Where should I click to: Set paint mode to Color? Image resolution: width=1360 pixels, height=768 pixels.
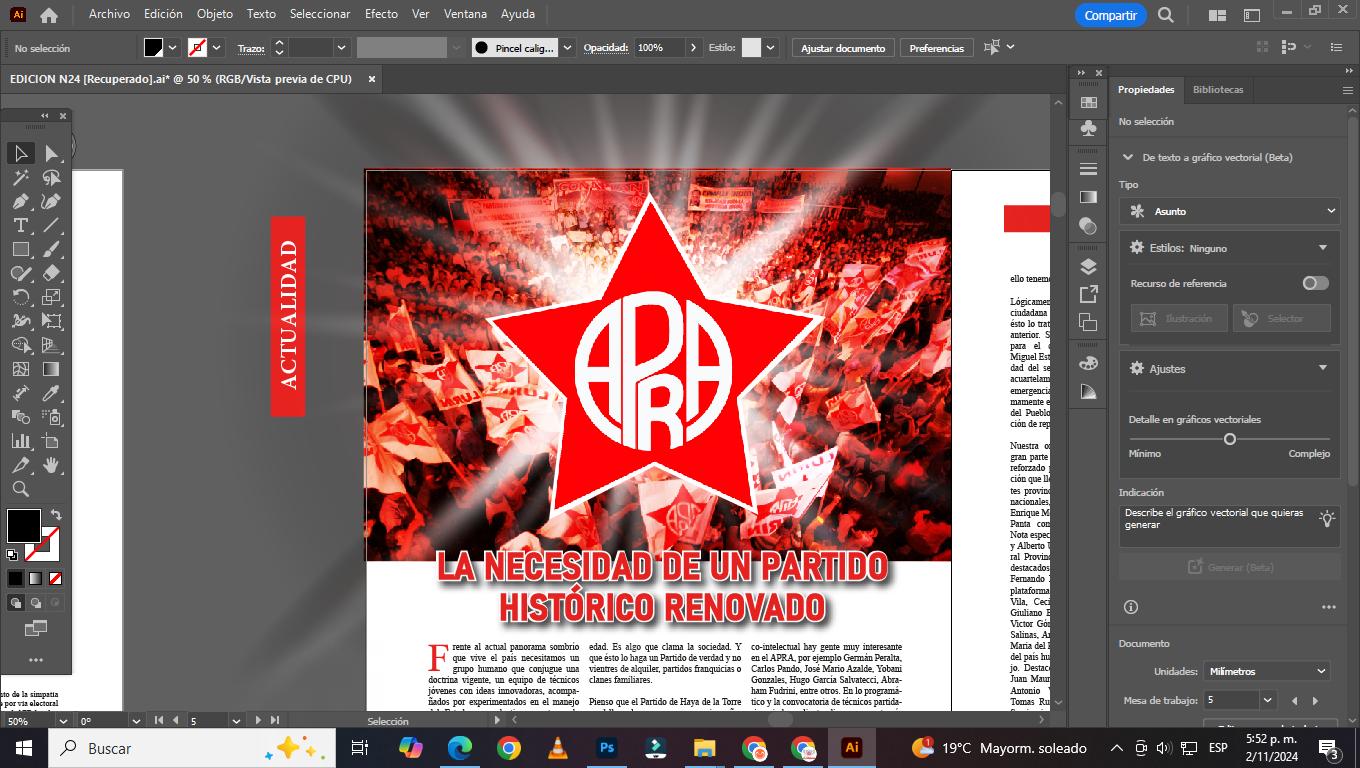(16, 578)
